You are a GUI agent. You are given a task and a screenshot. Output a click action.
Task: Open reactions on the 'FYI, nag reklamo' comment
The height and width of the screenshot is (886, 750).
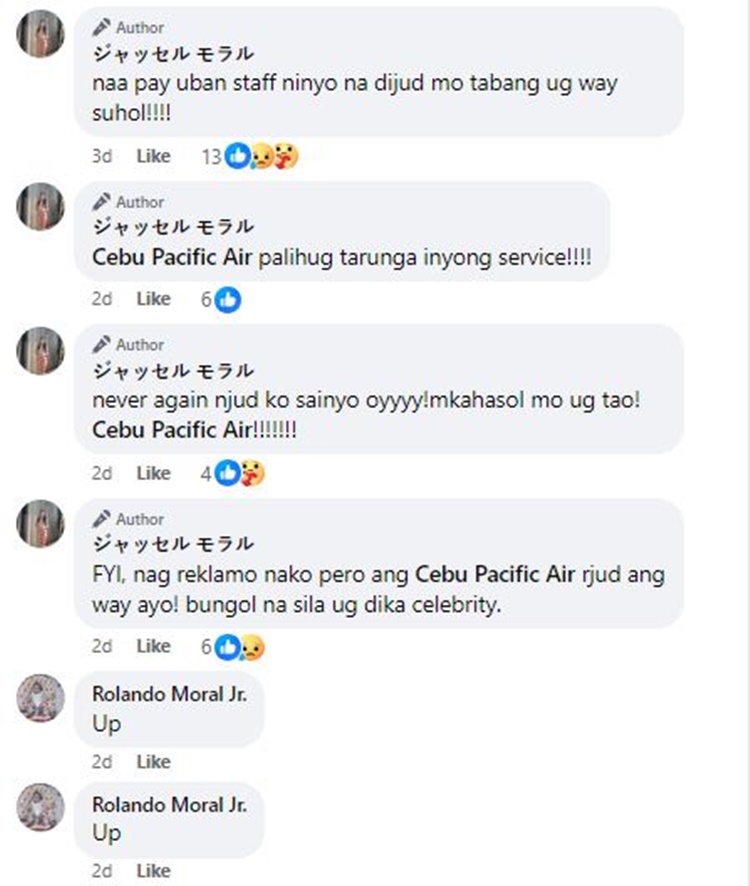click(233, 646)
